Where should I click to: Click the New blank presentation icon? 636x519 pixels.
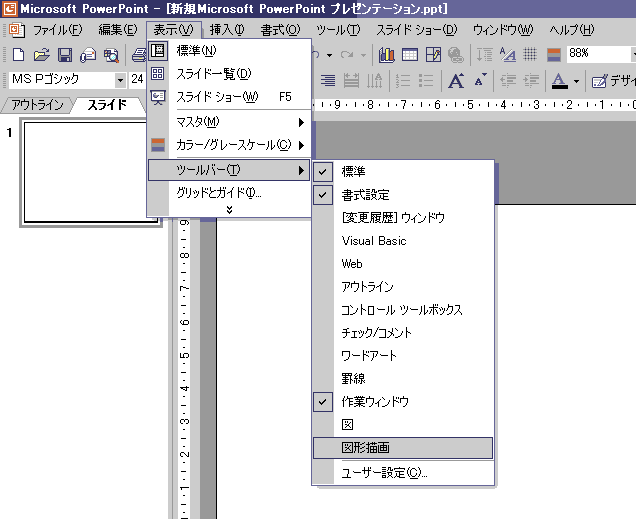(17, 54)
